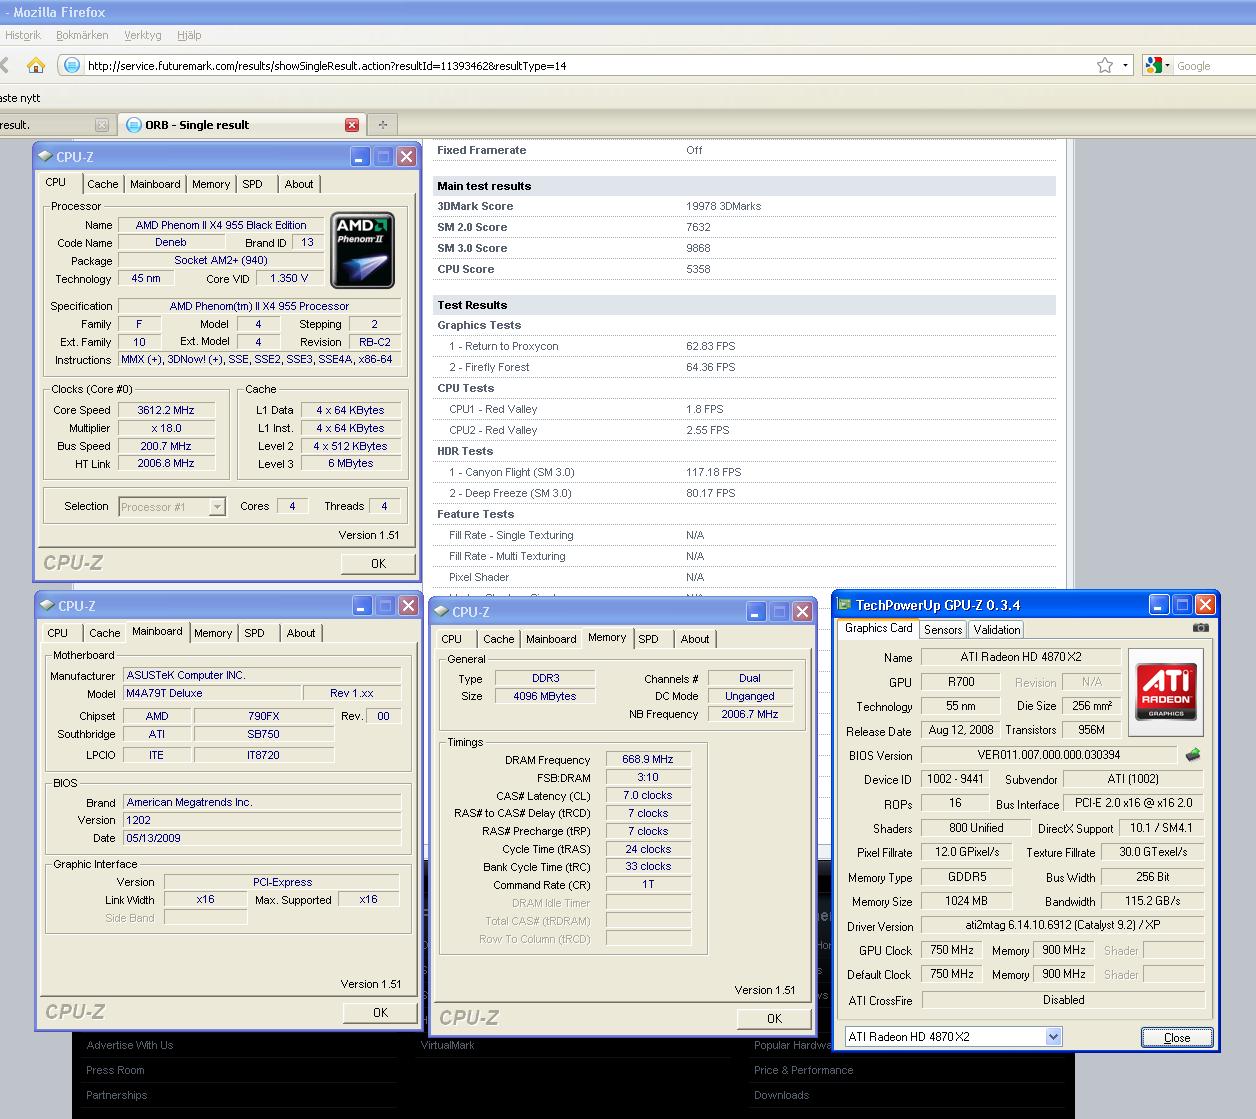
Task: Switch to About tab in top CPU-Z window
Action: point(299,184)
